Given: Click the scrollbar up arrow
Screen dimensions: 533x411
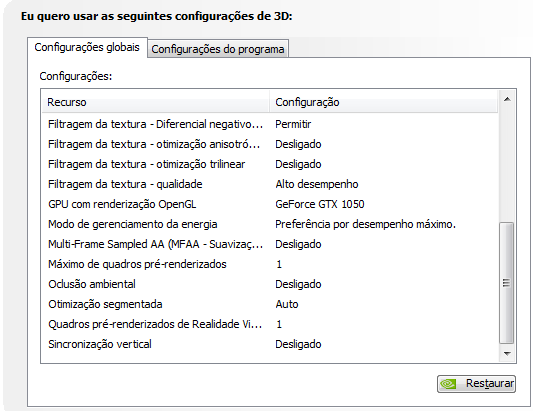Looking at the screenshot, I should 507,99.
